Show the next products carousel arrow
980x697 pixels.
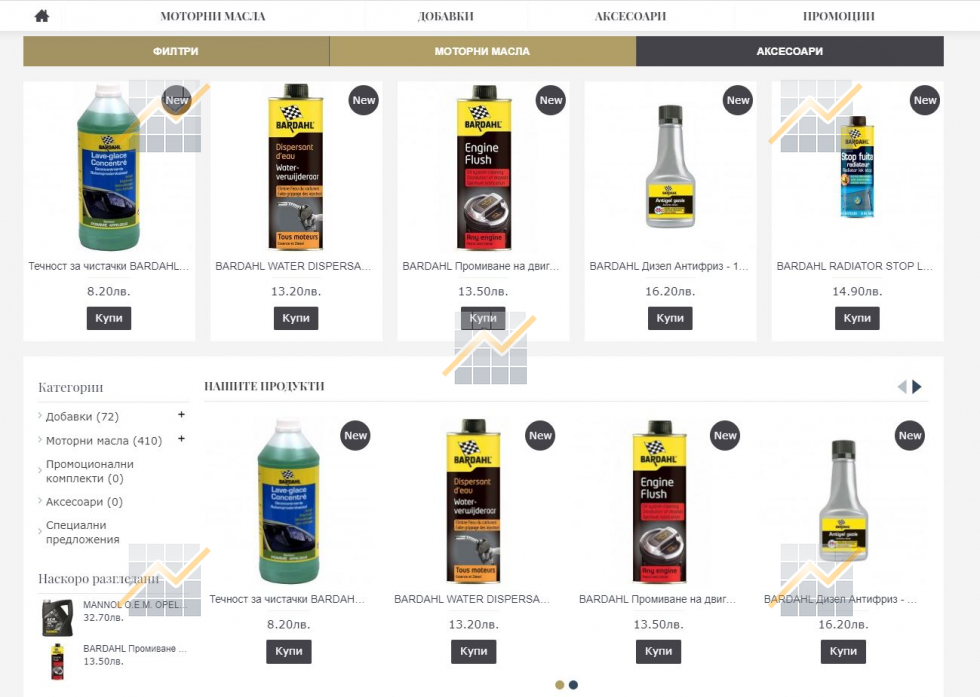coord(916,387)
